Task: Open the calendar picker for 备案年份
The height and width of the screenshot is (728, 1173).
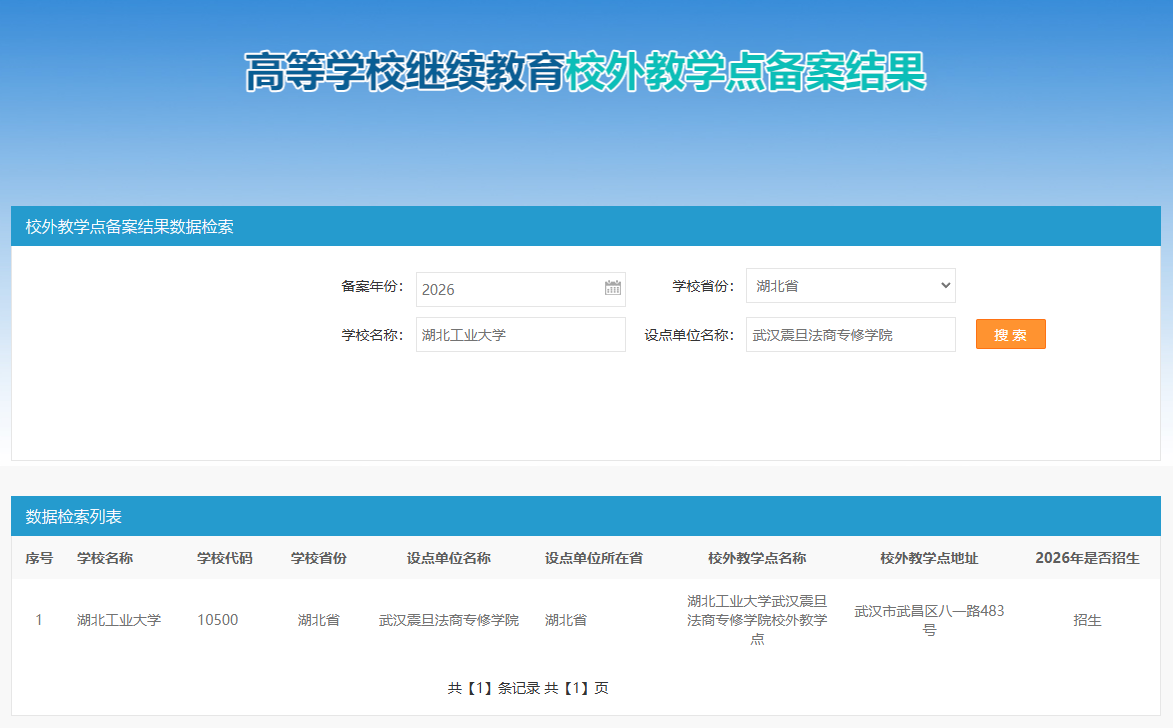Action: pos(613,288)
